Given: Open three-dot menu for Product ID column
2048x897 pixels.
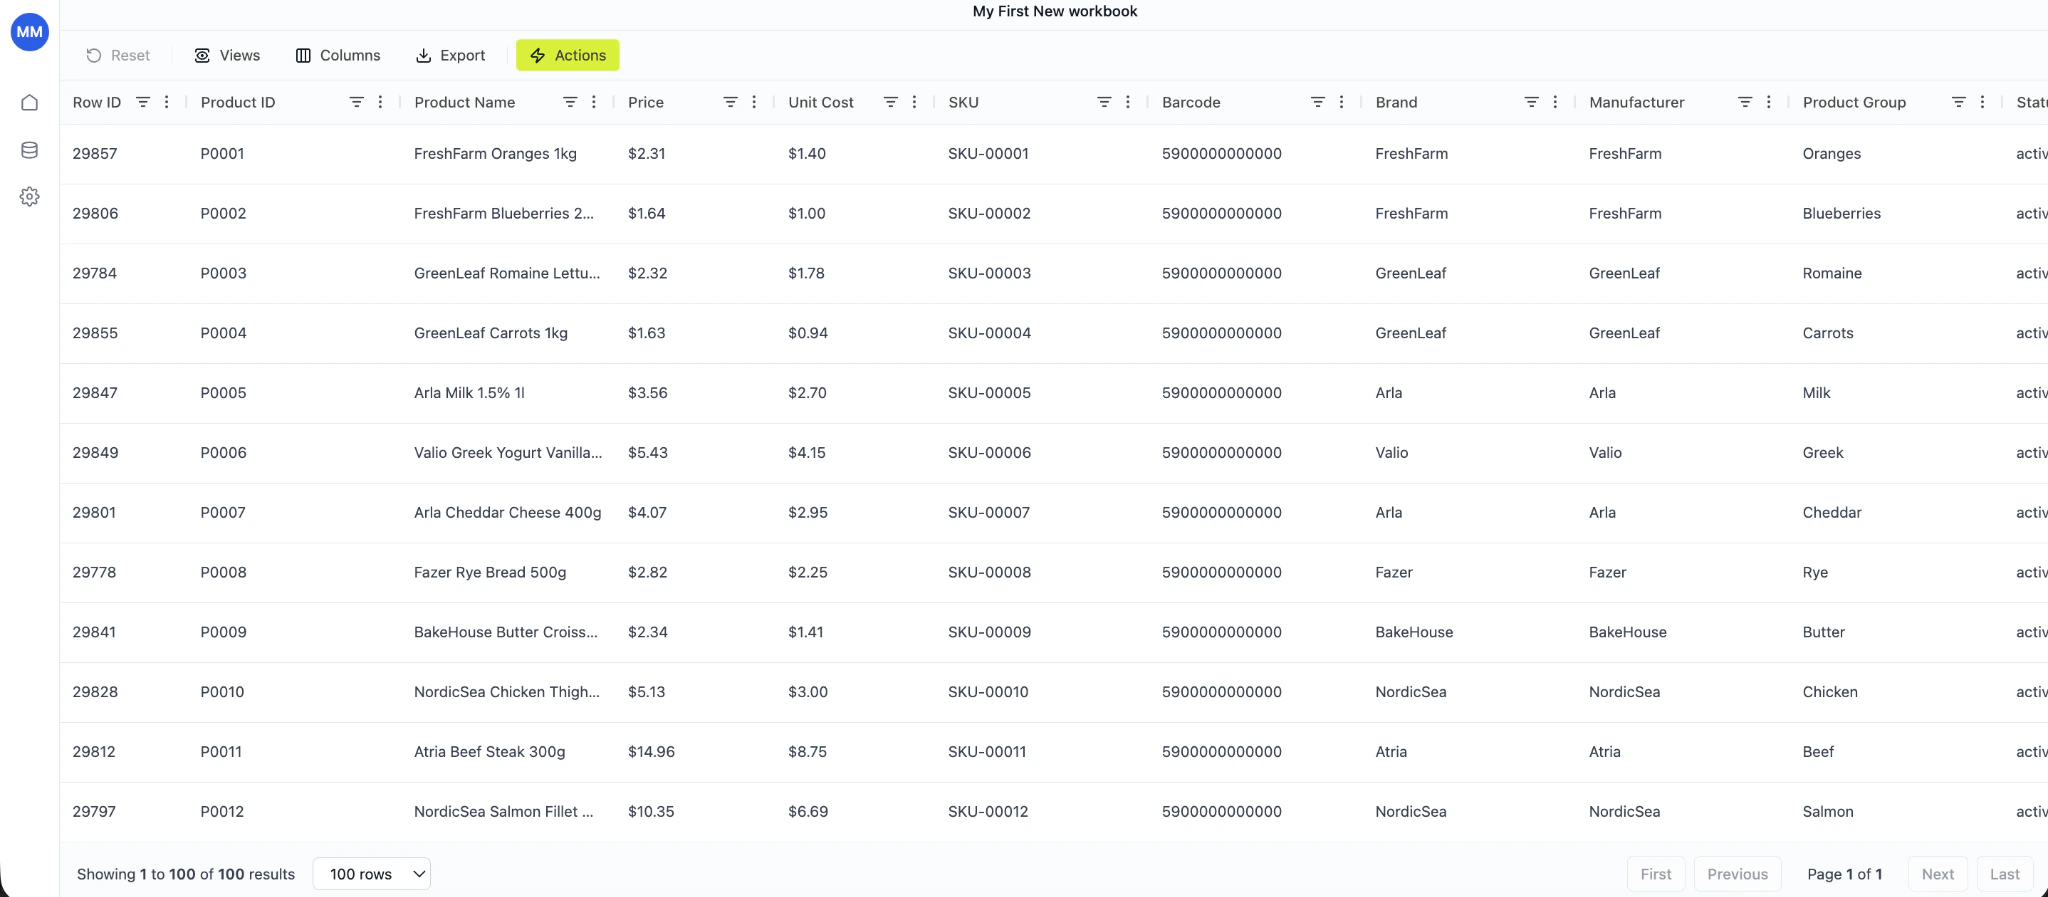Looking at the screenshot, I should (x=380, y=102).
